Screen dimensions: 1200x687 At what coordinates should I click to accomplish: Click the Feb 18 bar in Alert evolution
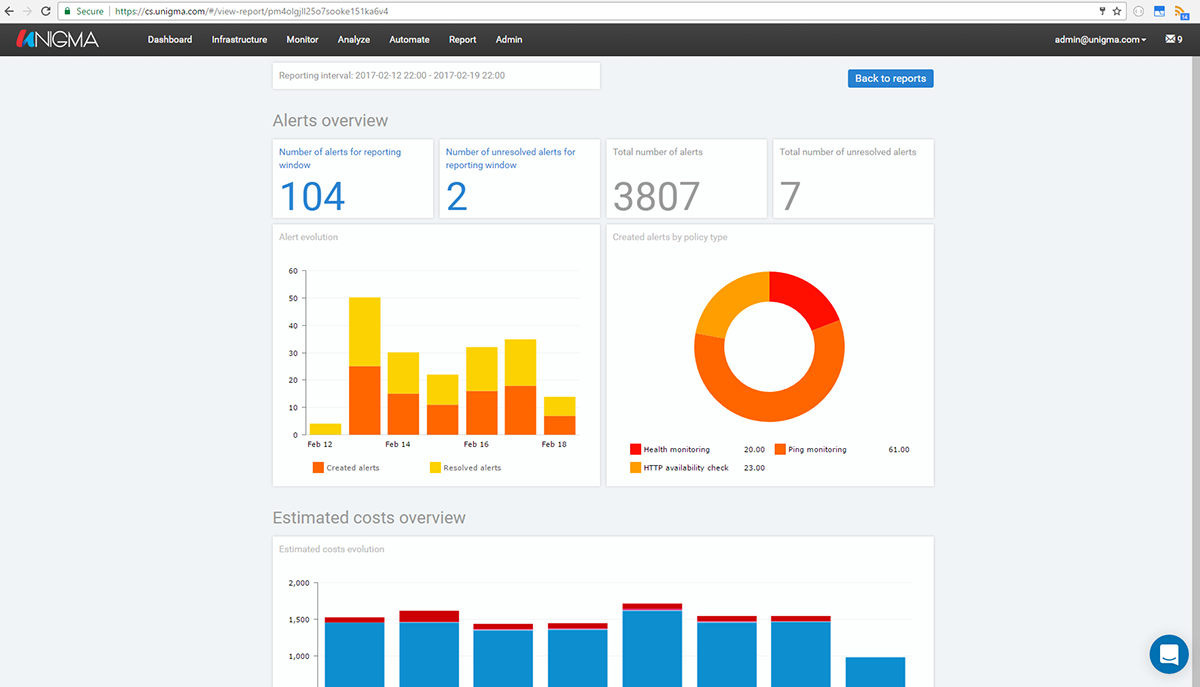559,416
